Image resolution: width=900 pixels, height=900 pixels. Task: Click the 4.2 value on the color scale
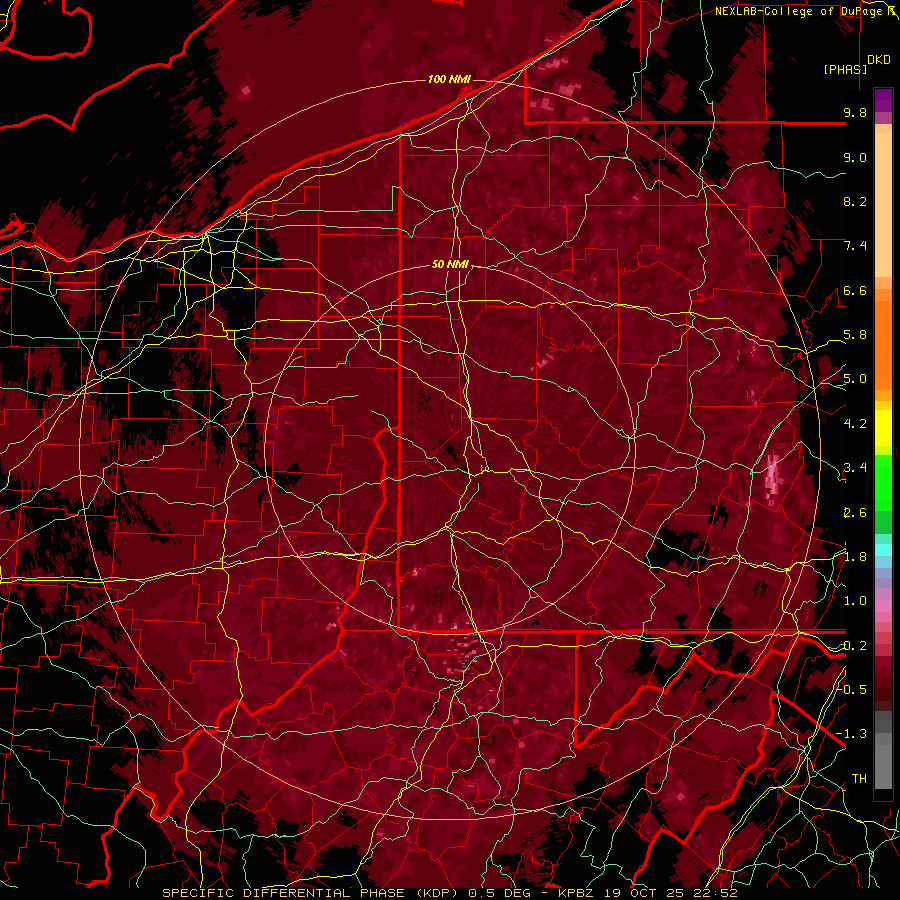click(x=855, y=424)
